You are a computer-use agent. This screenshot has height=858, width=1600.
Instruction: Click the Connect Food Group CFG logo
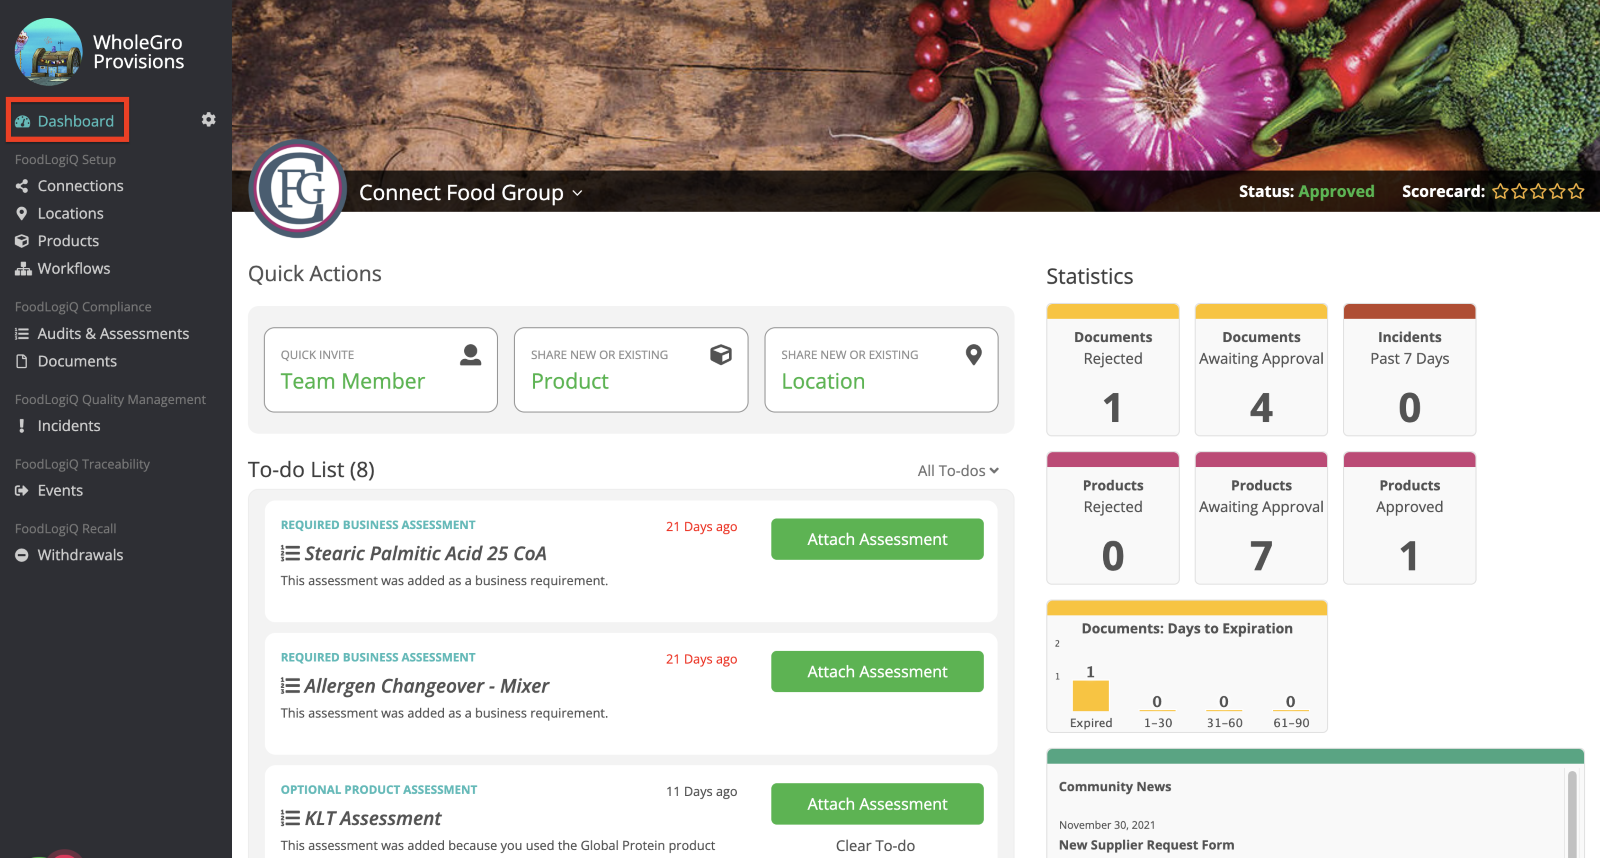[298, 189]
